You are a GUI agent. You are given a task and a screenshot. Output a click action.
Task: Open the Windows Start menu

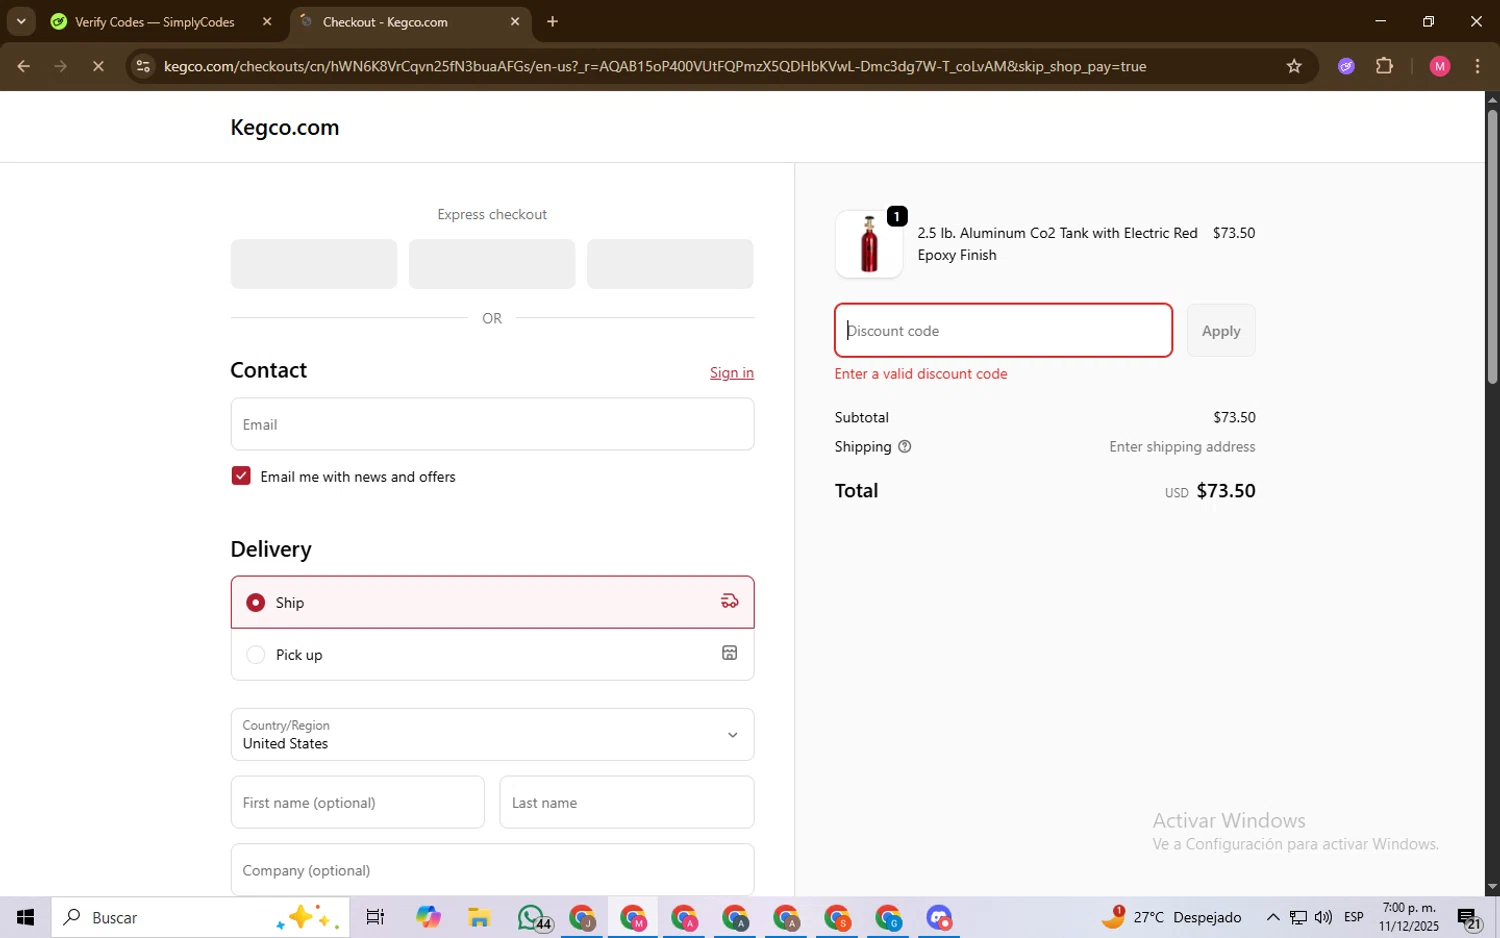coord(25,917)
